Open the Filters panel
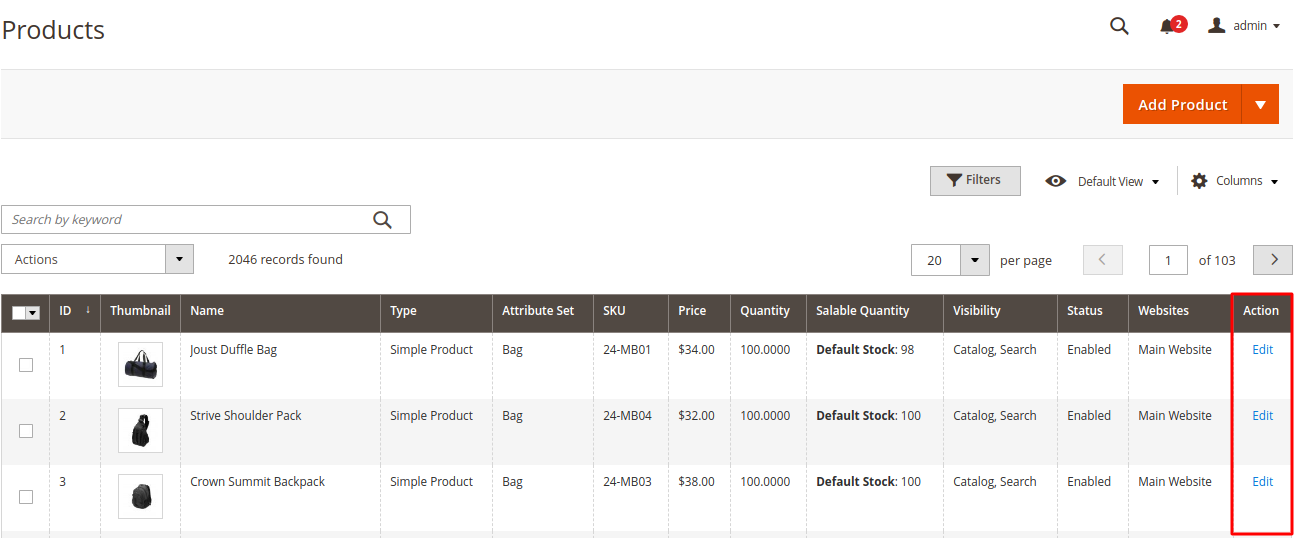The image size is (1307, 538). tap(975, 180)
